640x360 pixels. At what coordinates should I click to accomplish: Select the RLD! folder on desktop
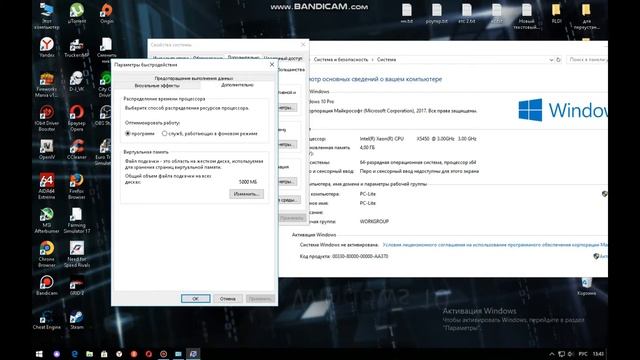point(556,13)
